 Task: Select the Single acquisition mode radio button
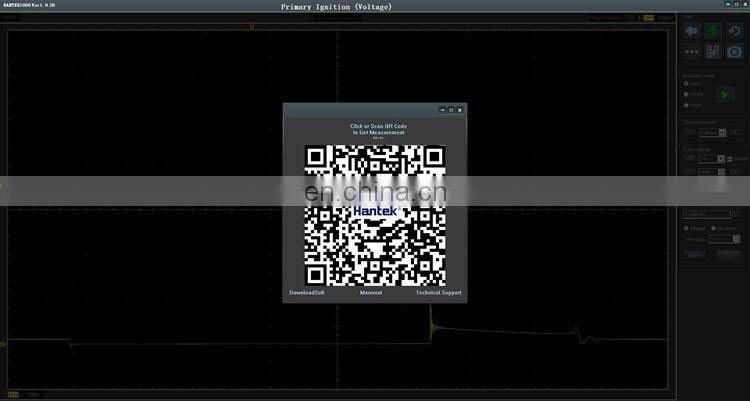[686, 104]
